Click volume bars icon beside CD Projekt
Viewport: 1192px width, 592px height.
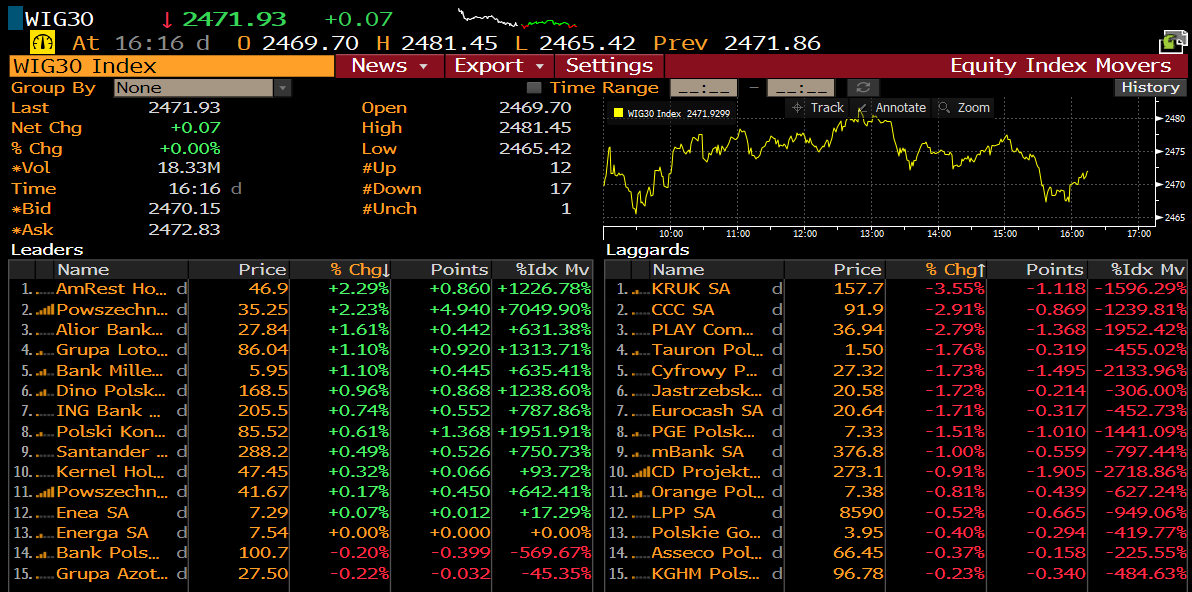point(642,471)
